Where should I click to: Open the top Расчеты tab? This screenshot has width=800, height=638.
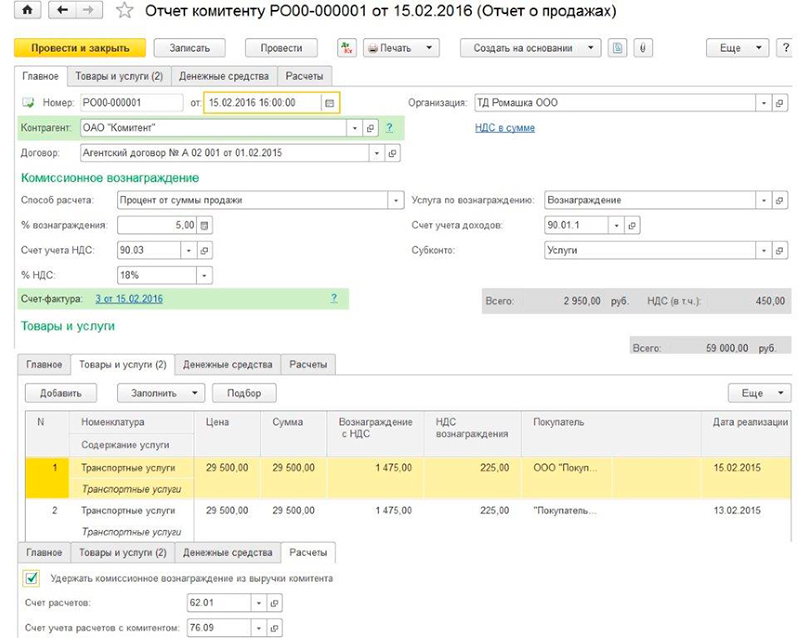click(304, 76)
